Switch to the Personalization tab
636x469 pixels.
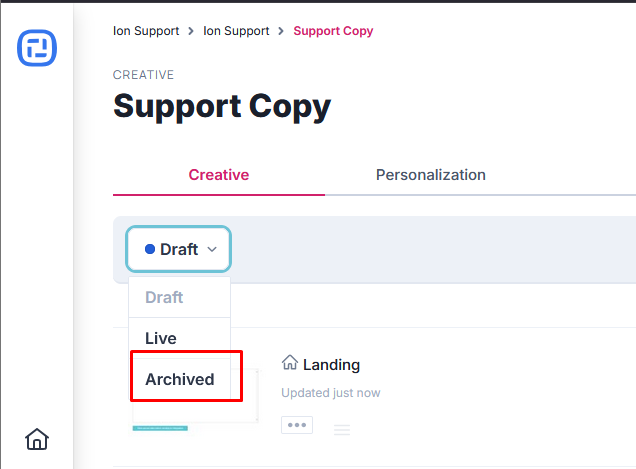[x=430, y=175]
